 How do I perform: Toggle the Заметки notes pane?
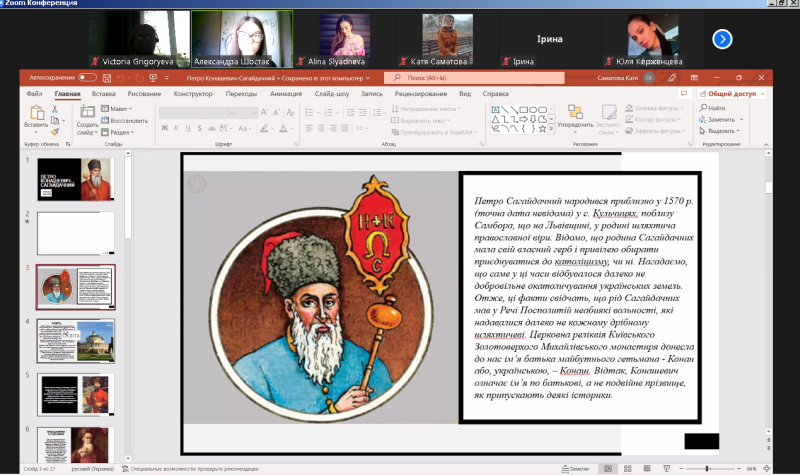tap(575, 468)
